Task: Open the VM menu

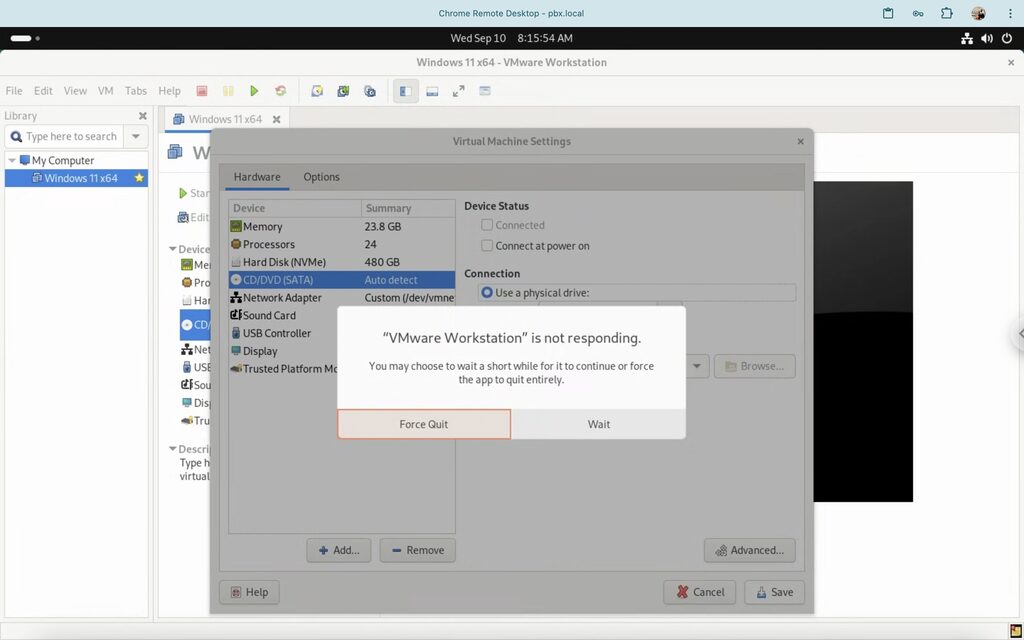Action: coord(105,91)
